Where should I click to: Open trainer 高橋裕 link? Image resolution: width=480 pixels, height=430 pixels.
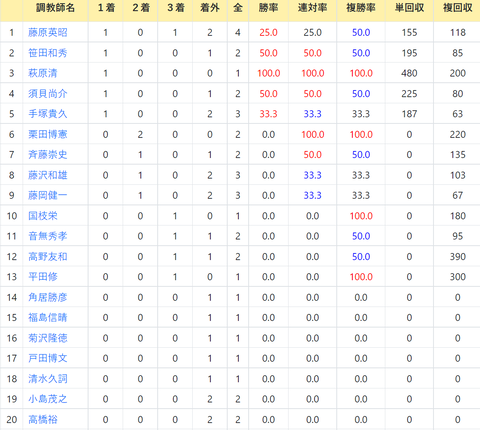(43, 419)
